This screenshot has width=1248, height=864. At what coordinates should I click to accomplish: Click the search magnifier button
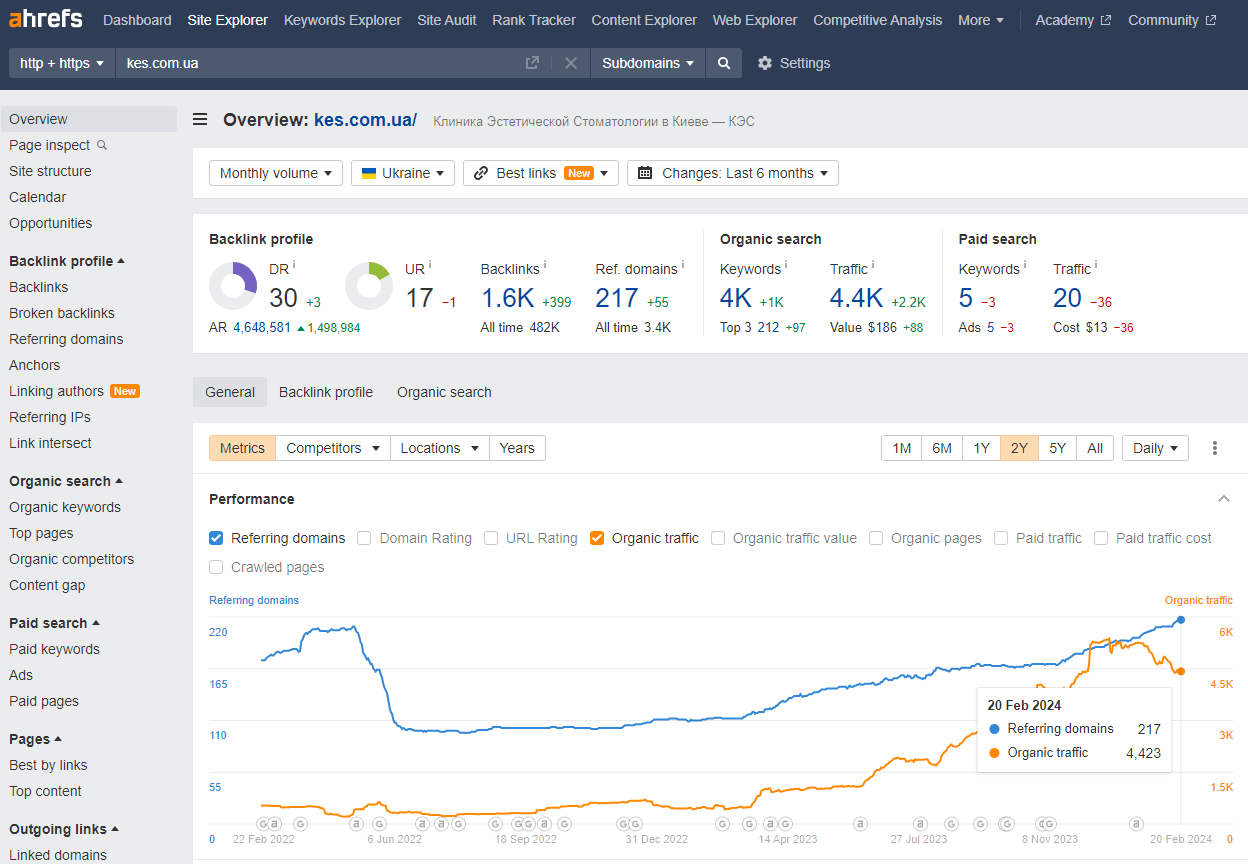tap(724, 63)
